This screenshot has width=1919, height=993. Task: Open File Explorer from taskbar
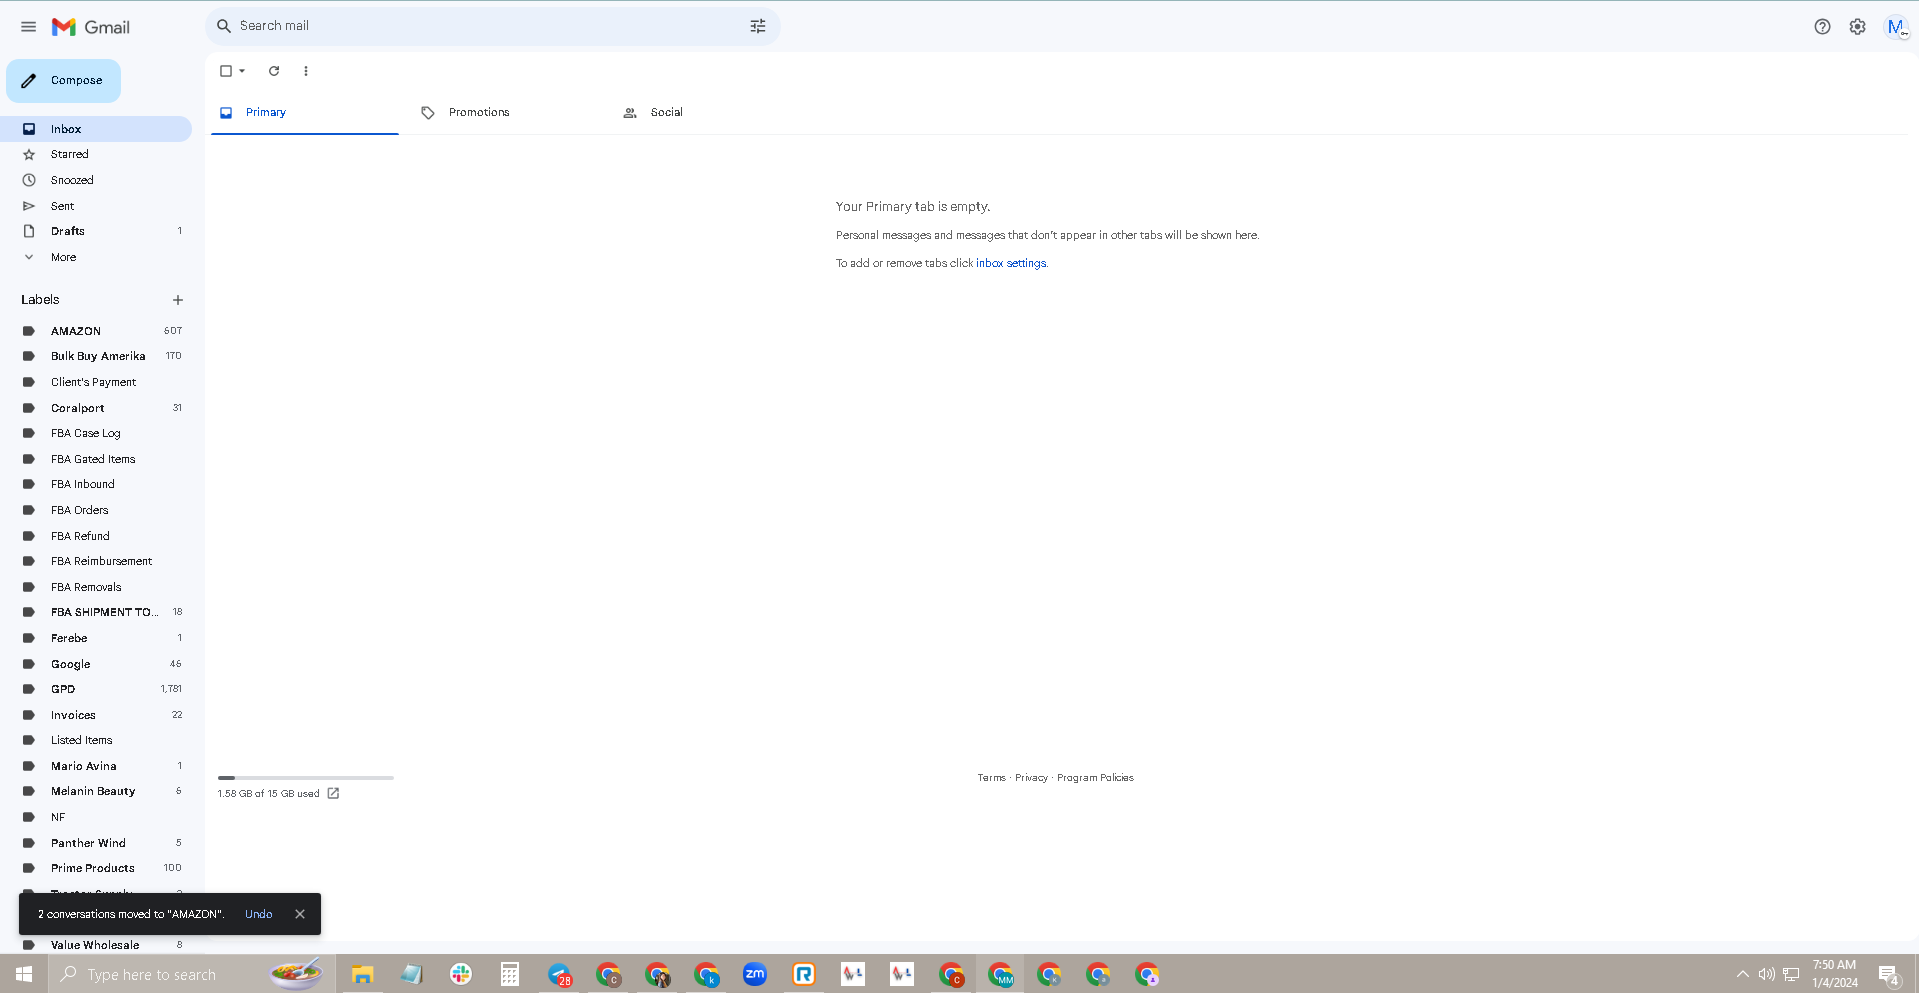coord(362,974)
